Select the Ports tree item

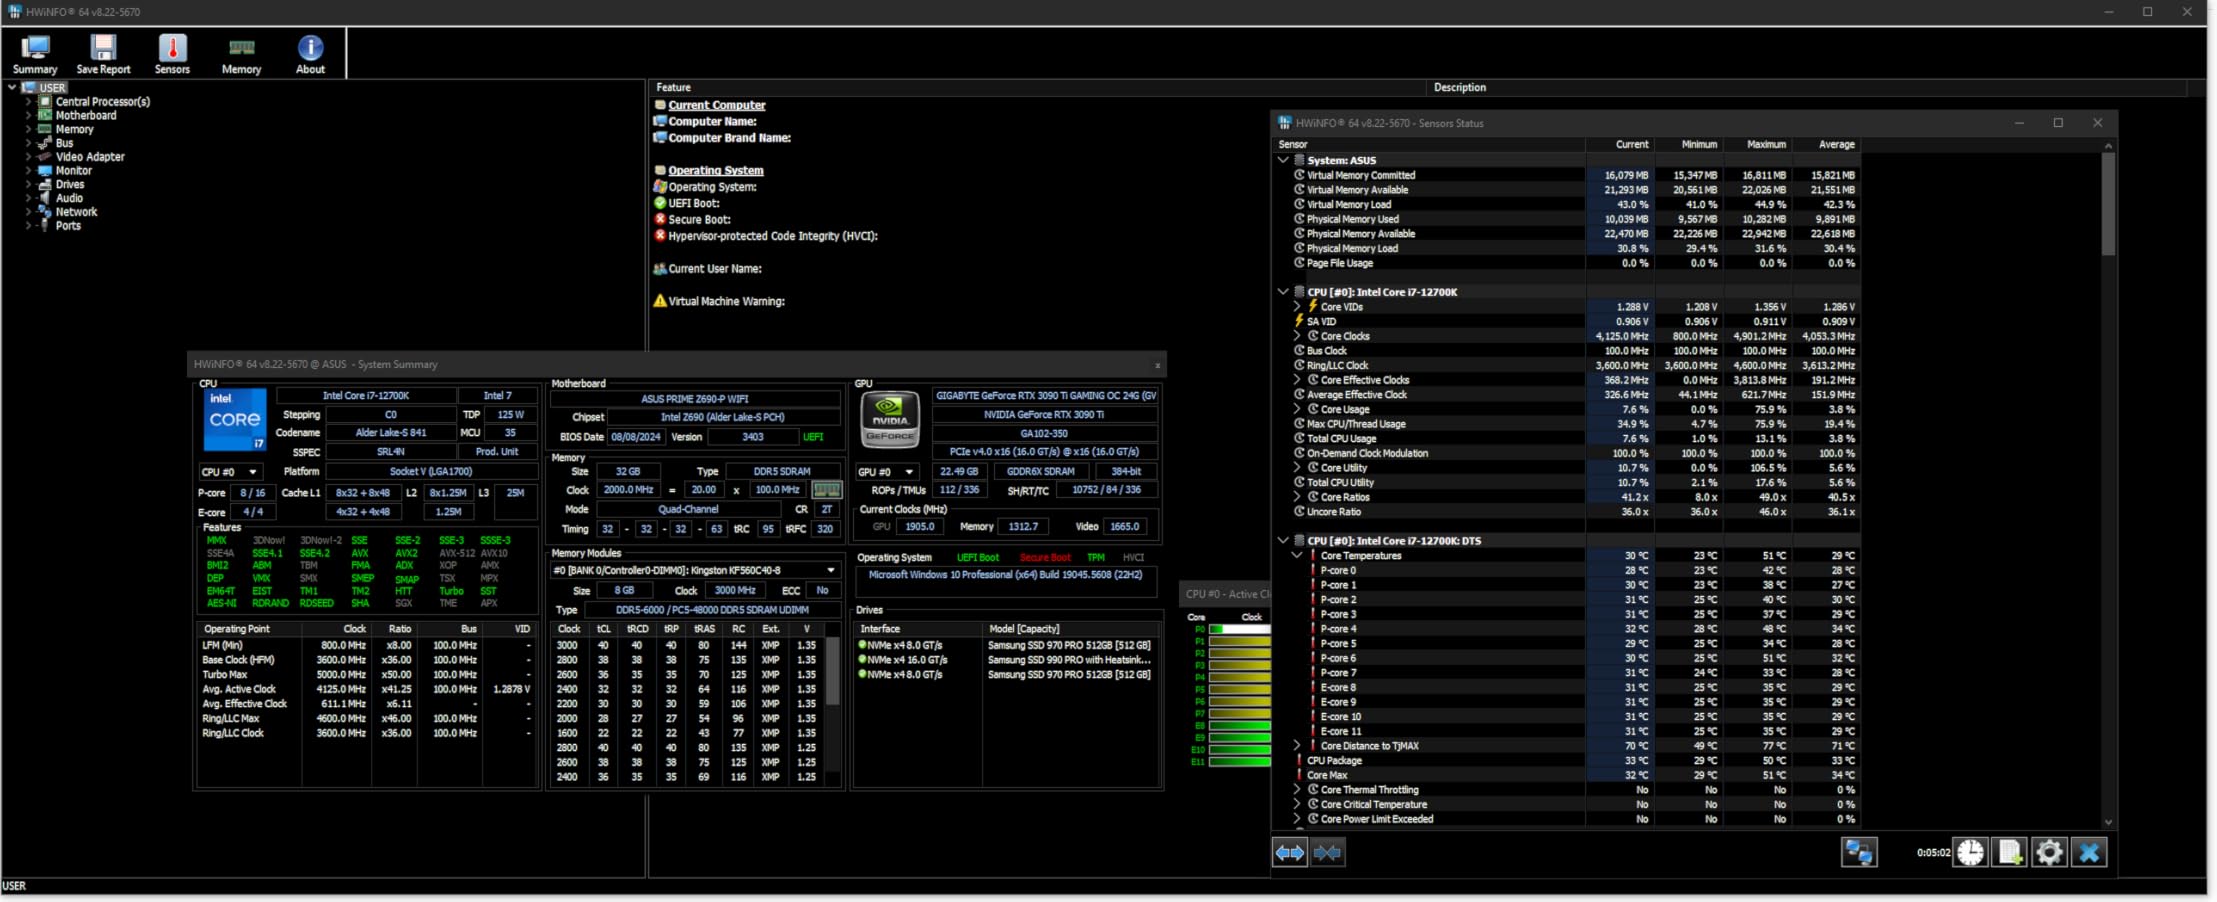[68, 226]
